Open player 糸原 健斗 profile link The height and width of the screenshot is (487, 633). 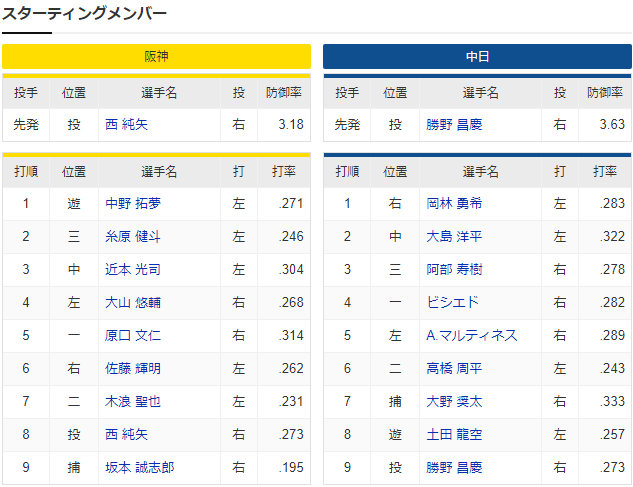133,236
